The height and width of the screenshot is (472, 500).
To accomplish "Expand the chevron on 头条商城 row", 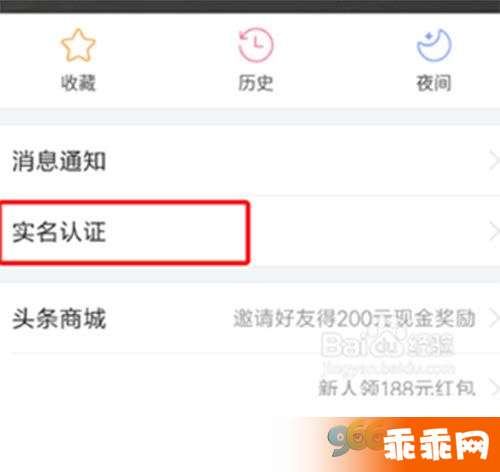I will point(494,318).
